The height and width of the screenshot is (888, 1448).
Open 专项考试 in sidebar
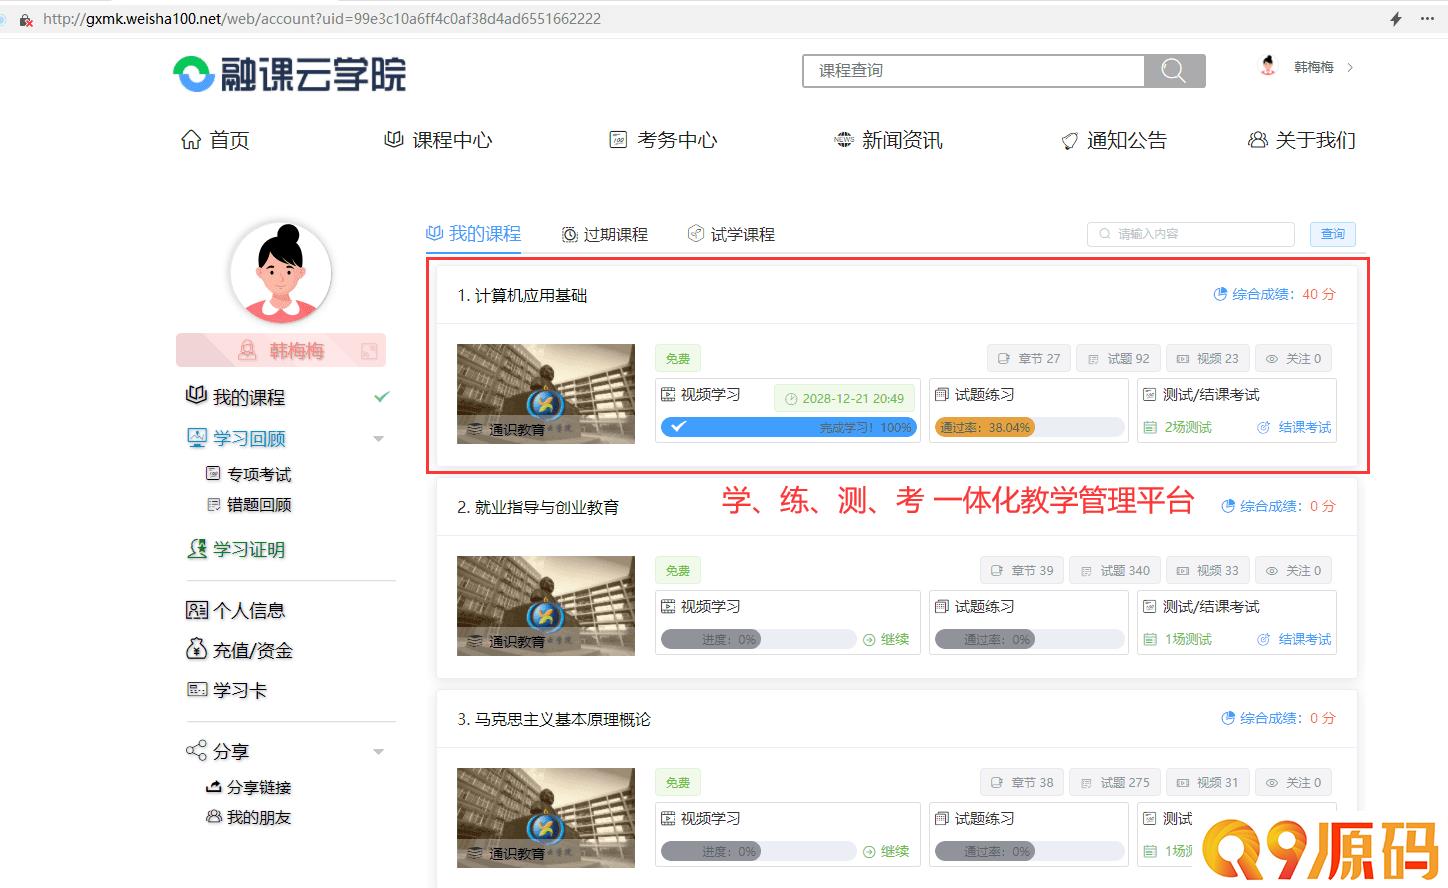point(248,474)
